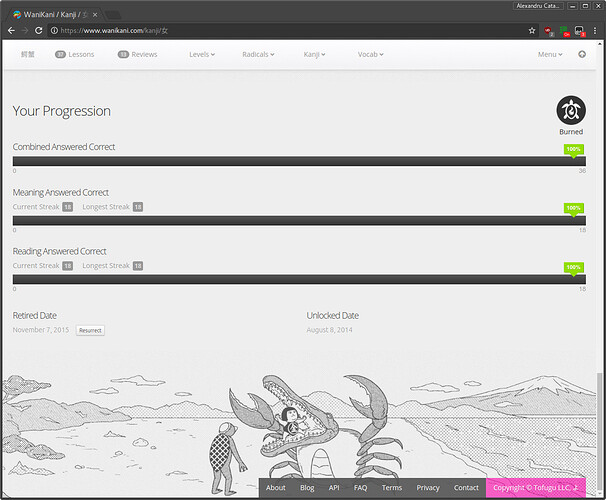Open the Privacy footer link
This screenshot has width=606, height=500.
[428, 488]
